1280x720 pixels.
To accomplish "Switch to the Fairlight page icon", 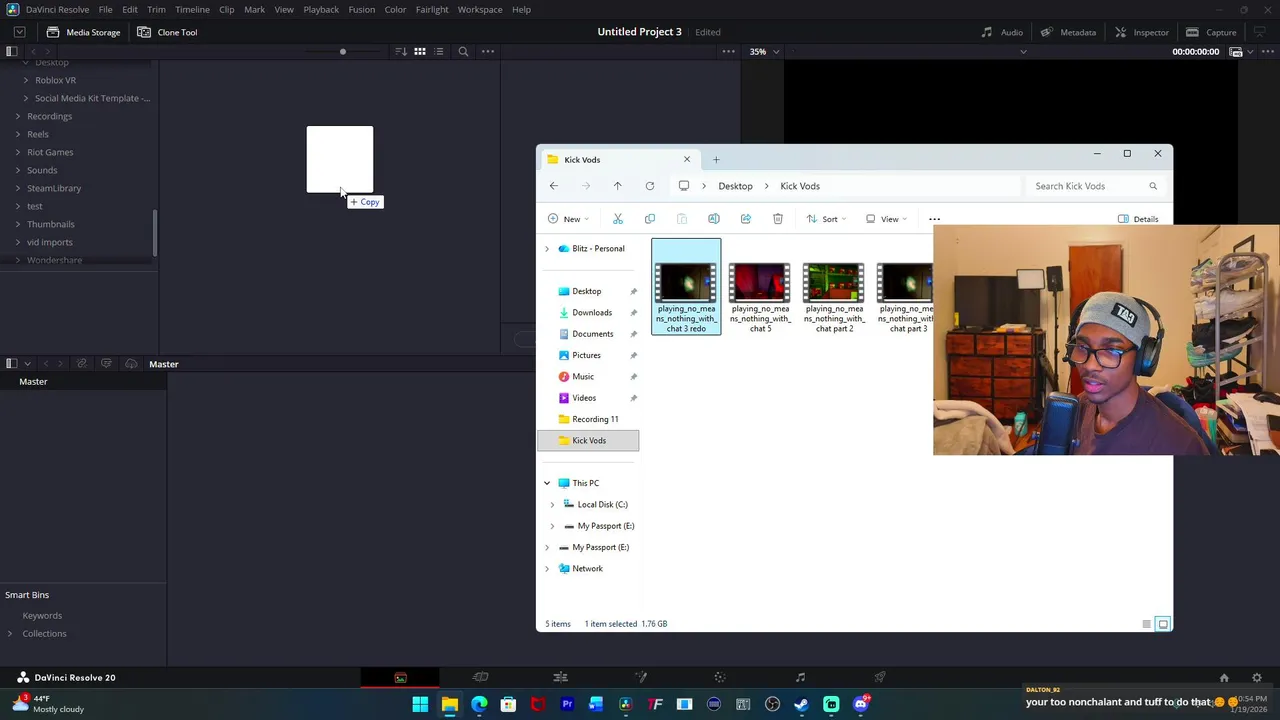I will (x=800, y=677).
